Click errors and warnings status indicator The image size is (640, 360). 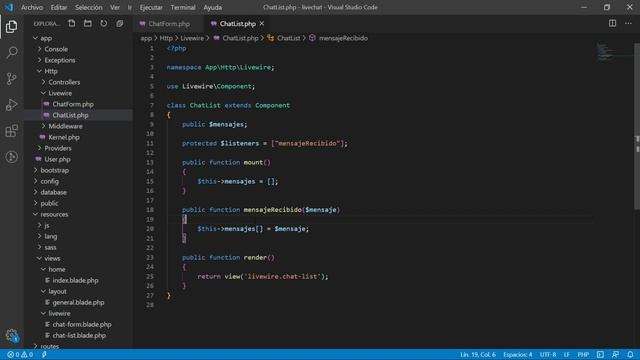point(20,355)
